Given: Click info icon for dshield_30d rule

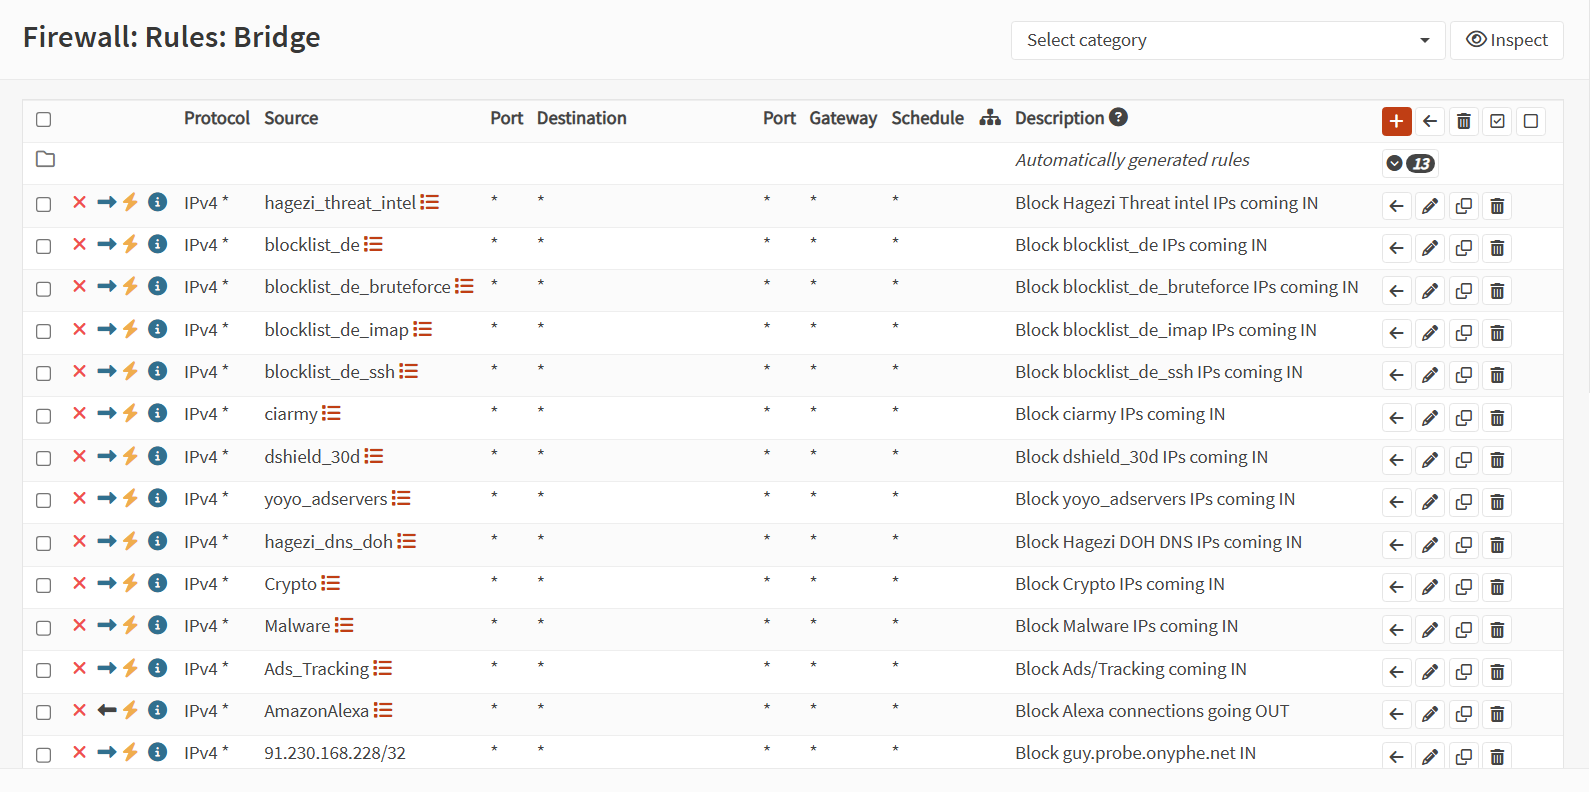Looking at the screenshot, I should (x=158, y=456).
